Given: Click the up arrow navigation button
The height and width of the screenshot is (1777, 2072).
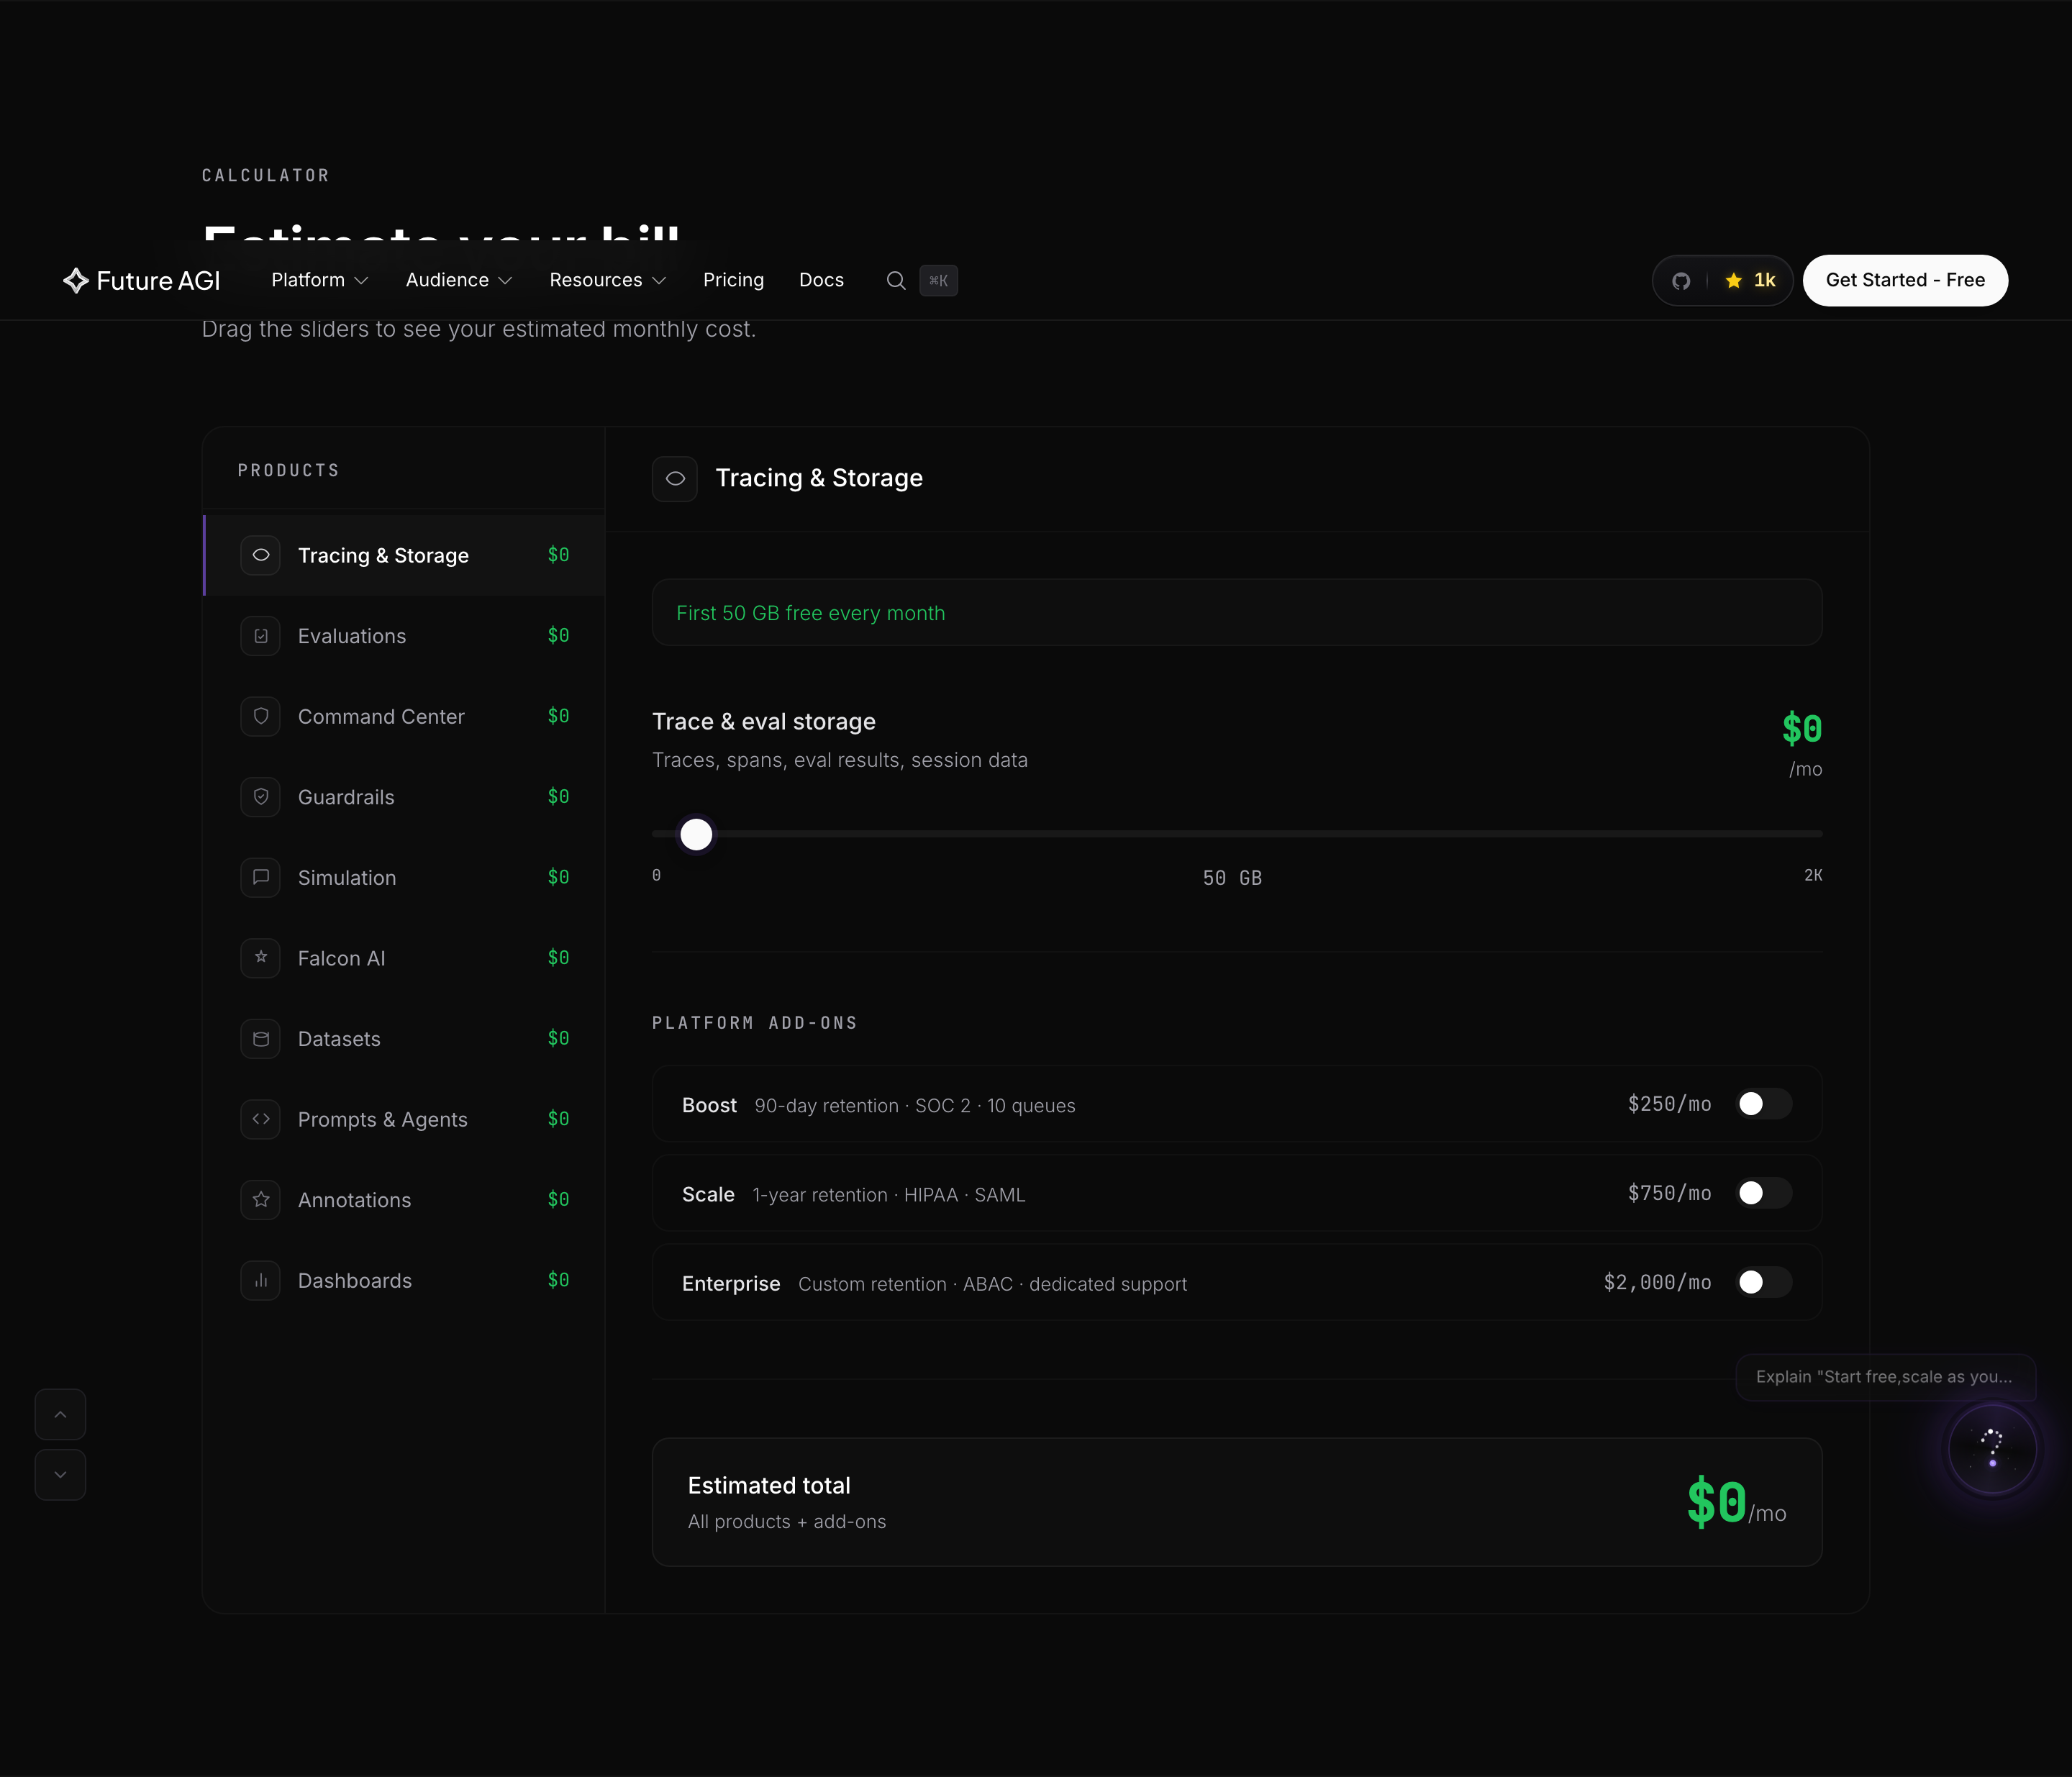Looking at the screenshot, I should (60, 1414).
